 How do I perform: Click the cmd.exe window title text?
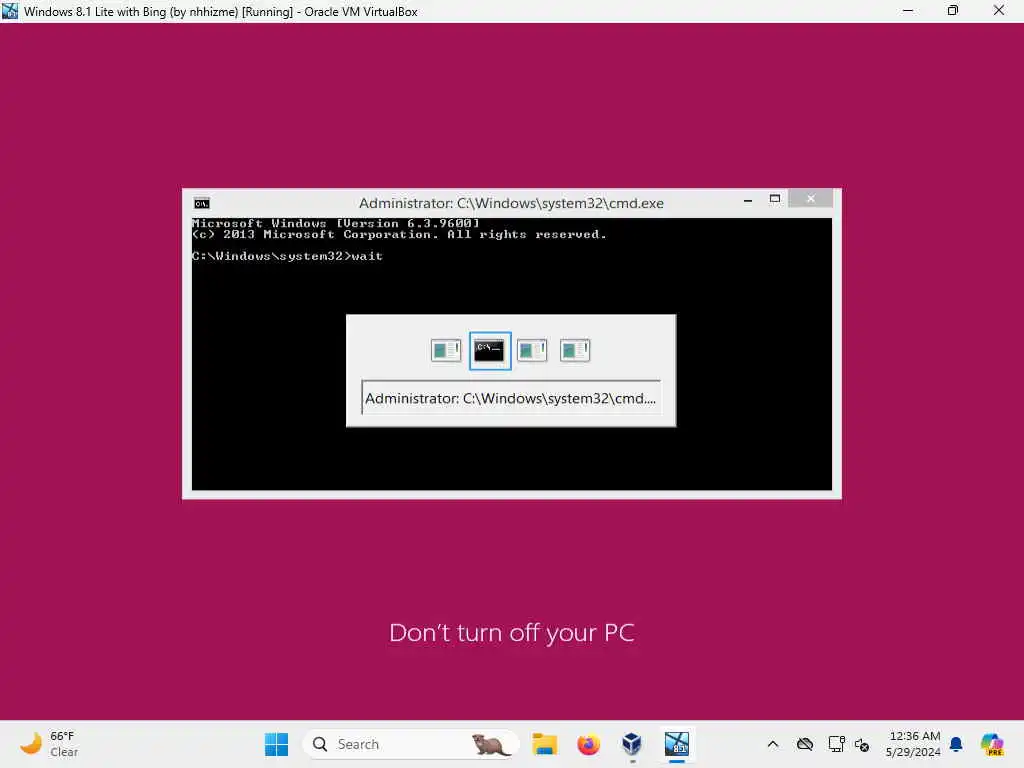(x=511, y=203)
